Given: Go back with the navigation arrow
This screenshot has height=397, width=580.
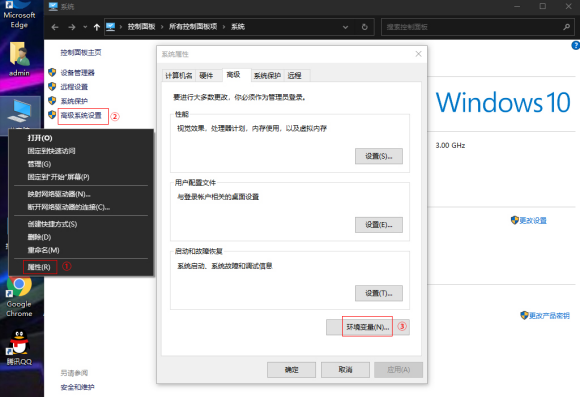Looking at the screenshot, I should (55, 27).
